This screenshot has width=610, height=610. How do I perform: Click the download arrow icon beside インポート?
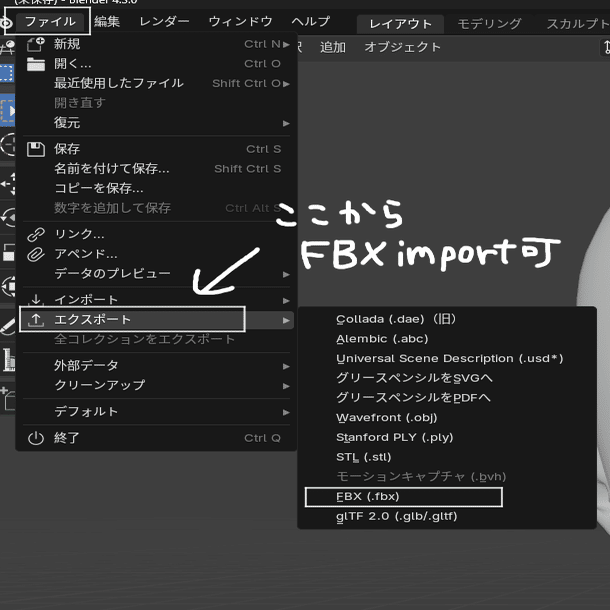36,300
